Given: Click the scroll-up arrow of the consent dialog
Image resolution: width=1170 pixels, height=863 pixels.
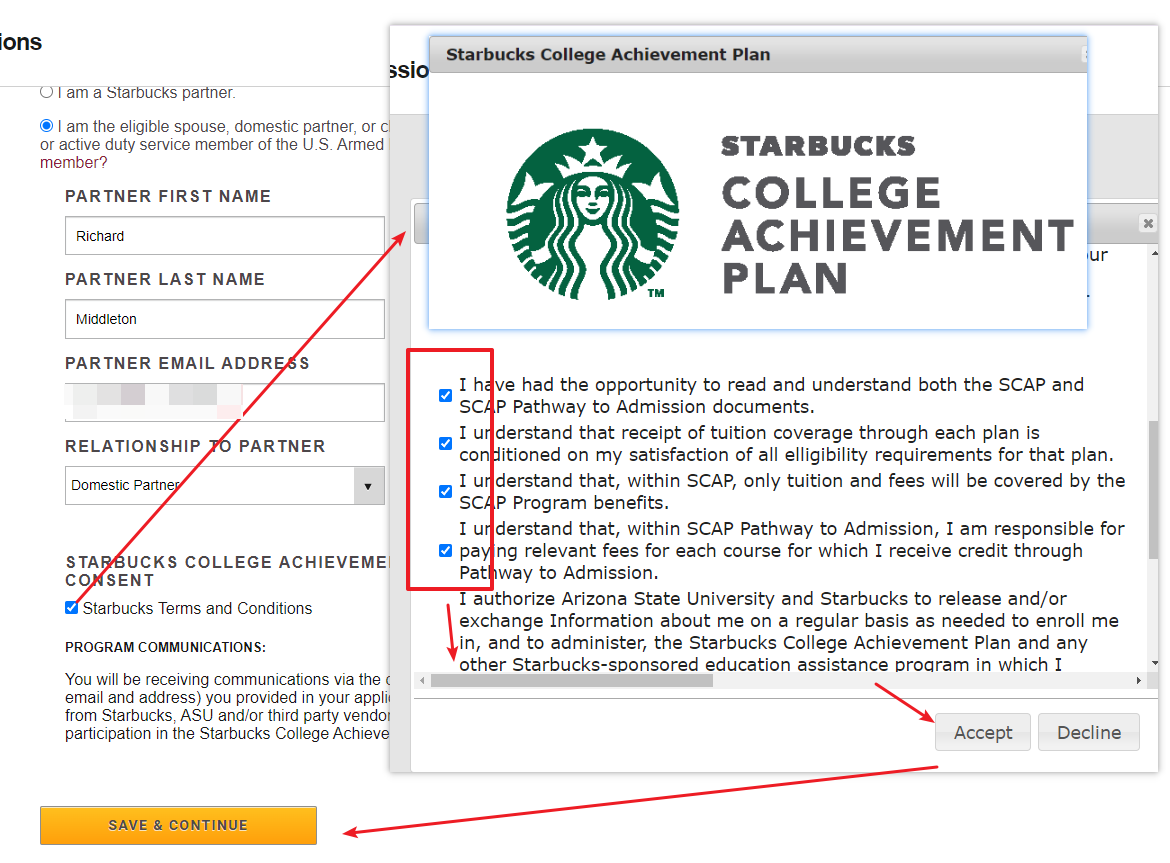Looking at the screenshot, I should [x=1154, y=254].
